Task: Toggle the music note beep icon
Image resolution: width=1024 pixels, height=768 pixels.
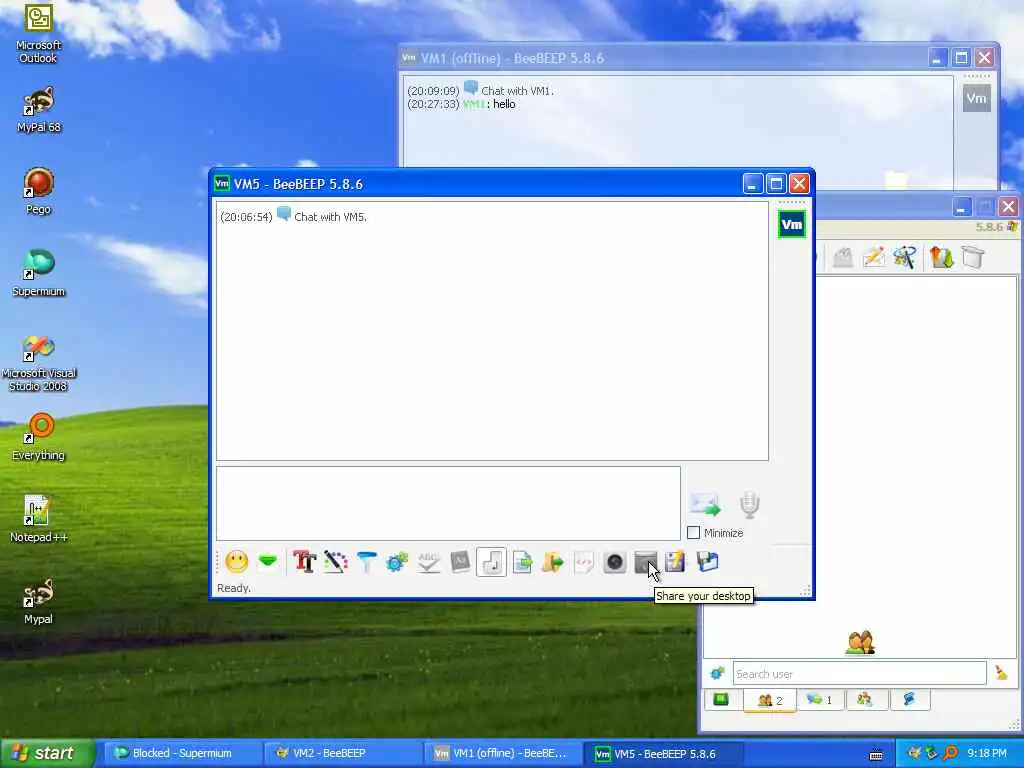Action: click(x=491, y=562)
